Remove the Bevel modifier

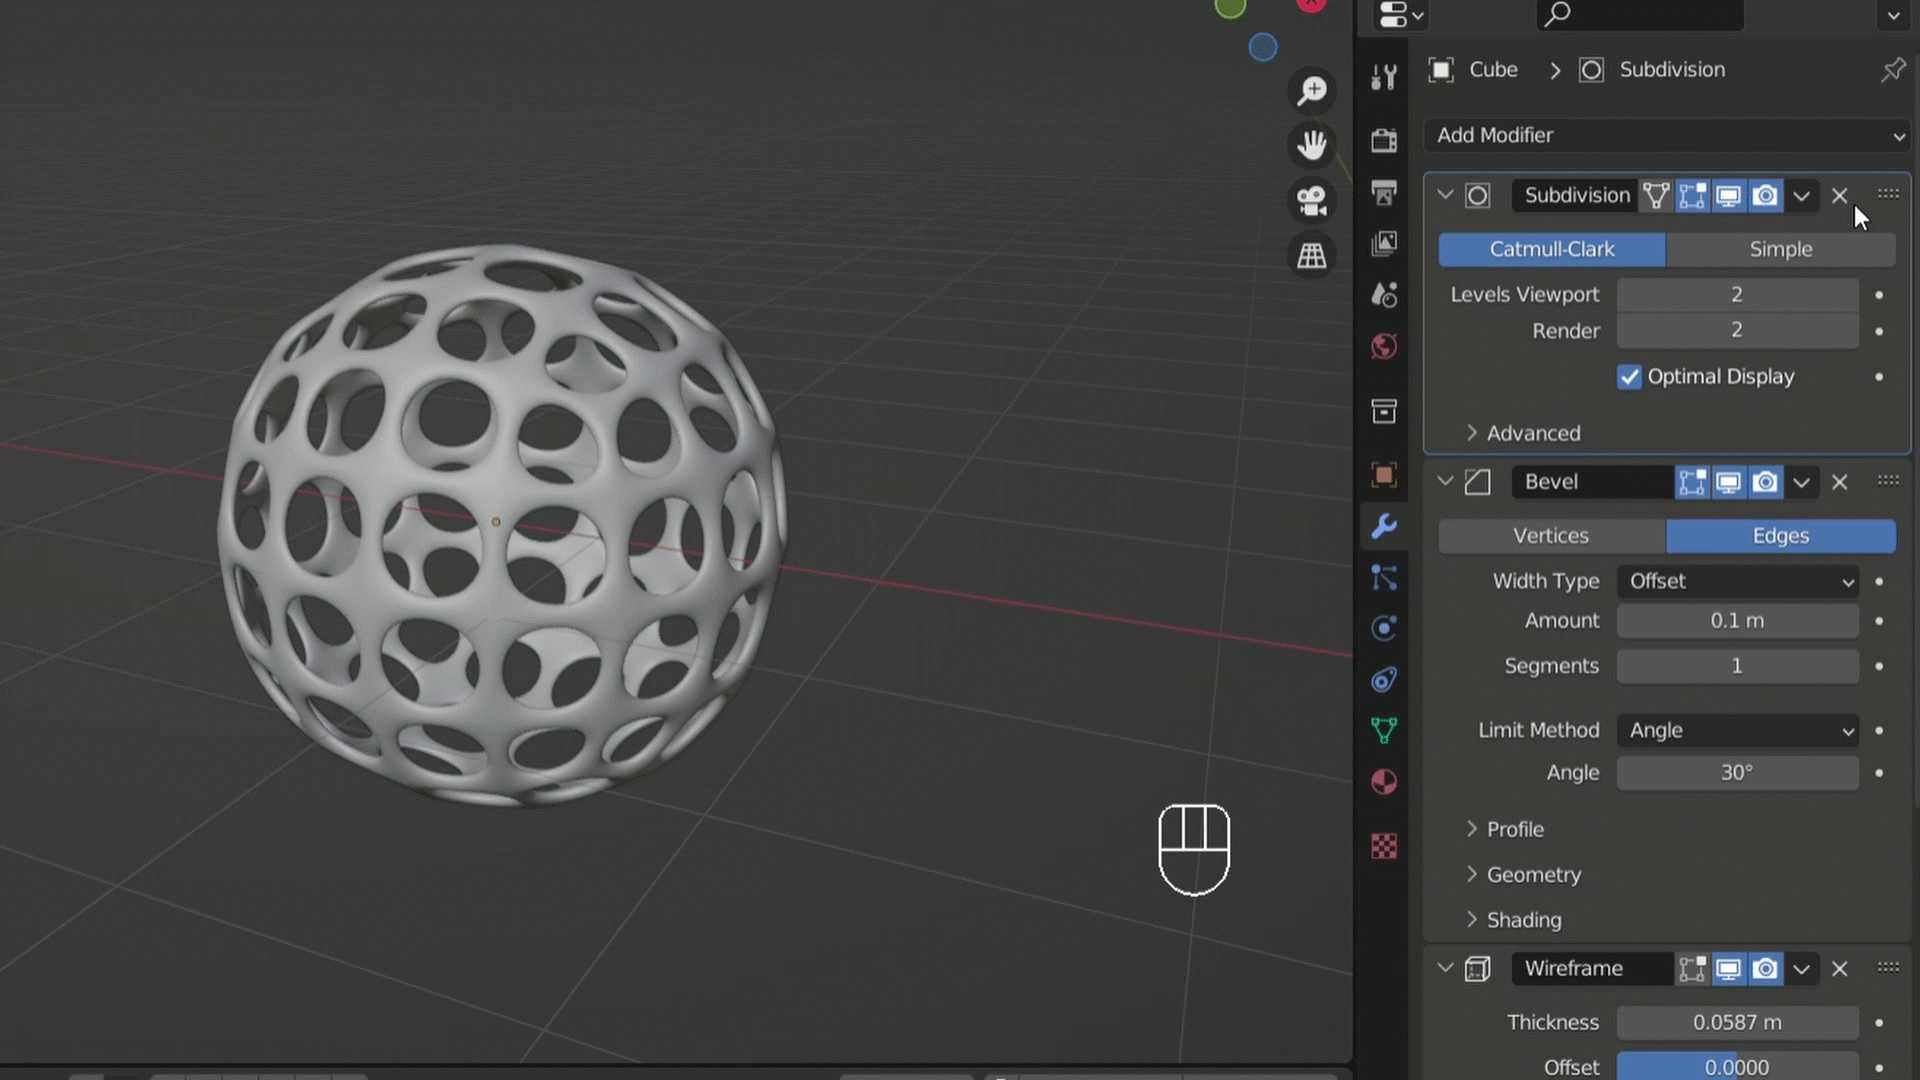(x=1839, y=482)
